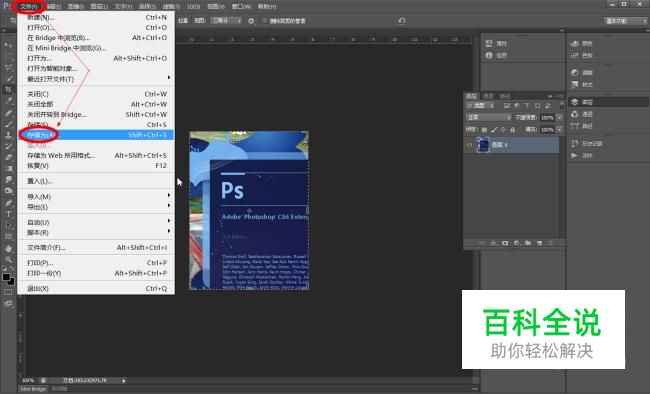Choose Revert (恢复) F12 menu item
The width and height of the screenshot is (650, 394).
click(96, 165)
